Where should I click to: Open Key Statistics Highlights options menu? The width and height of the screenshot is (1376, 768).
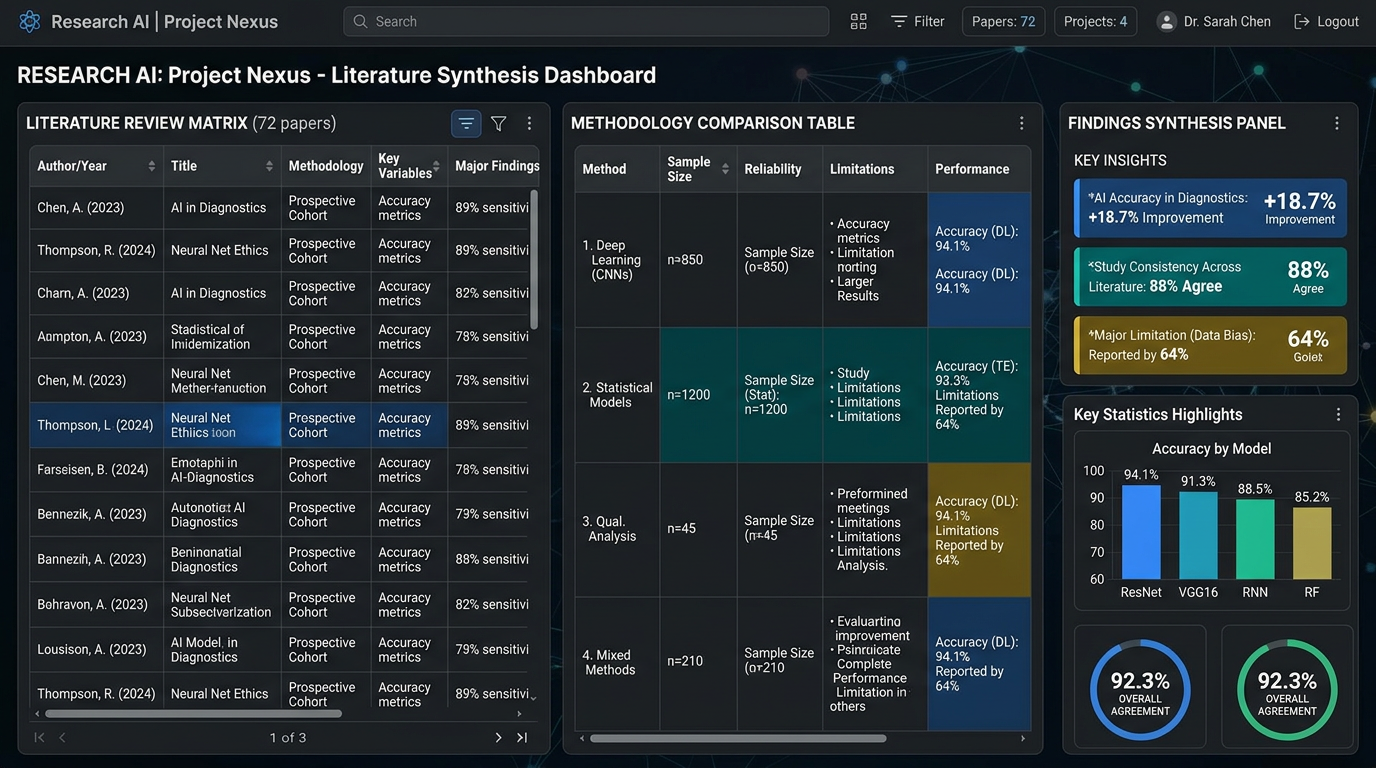[x=1338, y=414]
